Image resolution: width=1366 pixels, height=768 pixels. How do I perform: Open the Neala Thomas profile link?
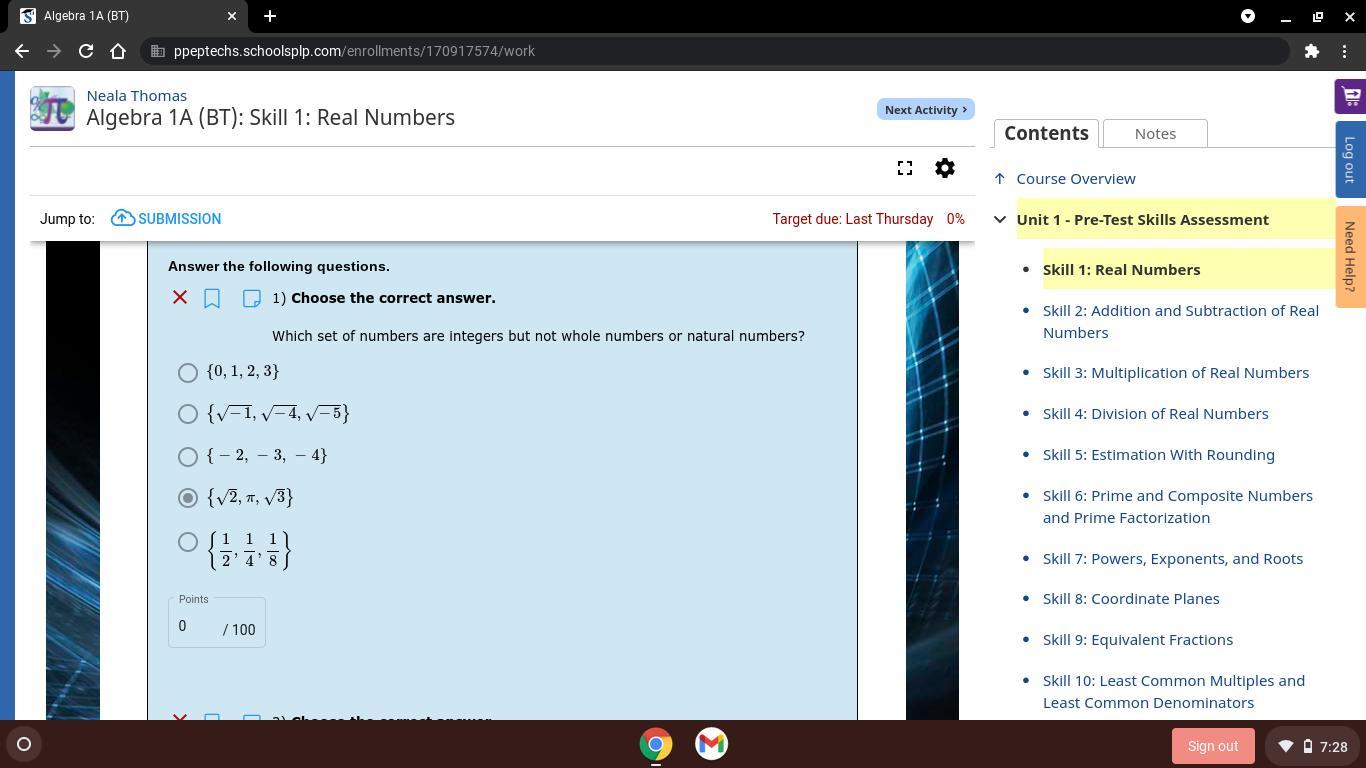click(137, 96)
